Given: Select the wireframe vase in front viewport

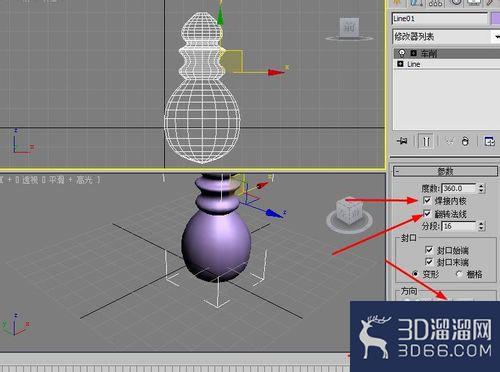Looking at the screenshot, I should [x=202, y=88].
